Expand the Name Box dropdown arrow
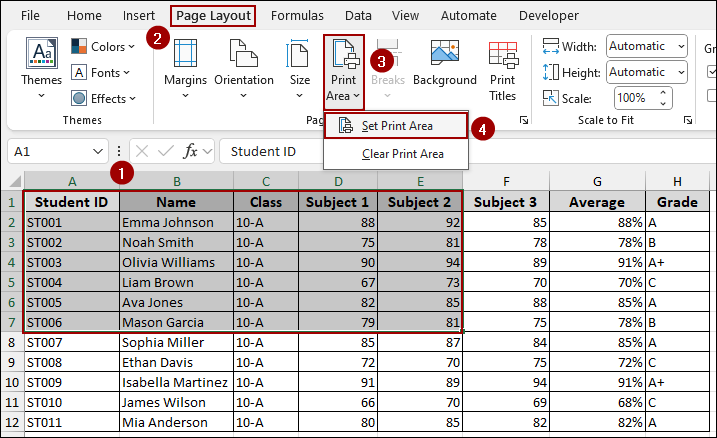This screenshot has width=717, height=438. (98, 151)
